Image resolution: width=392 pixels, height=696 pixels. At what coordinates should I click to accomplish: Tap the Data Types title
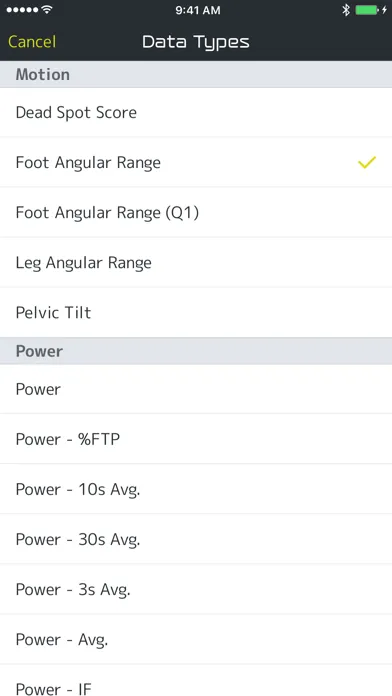coord(196,42)
